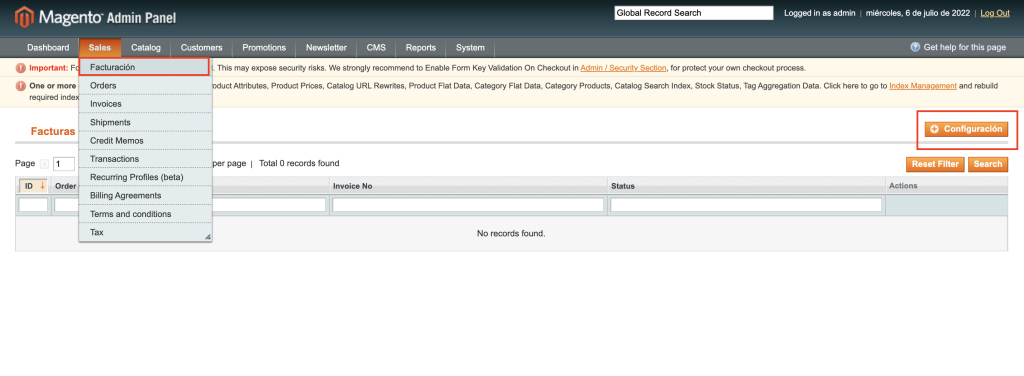
Task: Click the previous page arrow icon
Action: (44, 164)
